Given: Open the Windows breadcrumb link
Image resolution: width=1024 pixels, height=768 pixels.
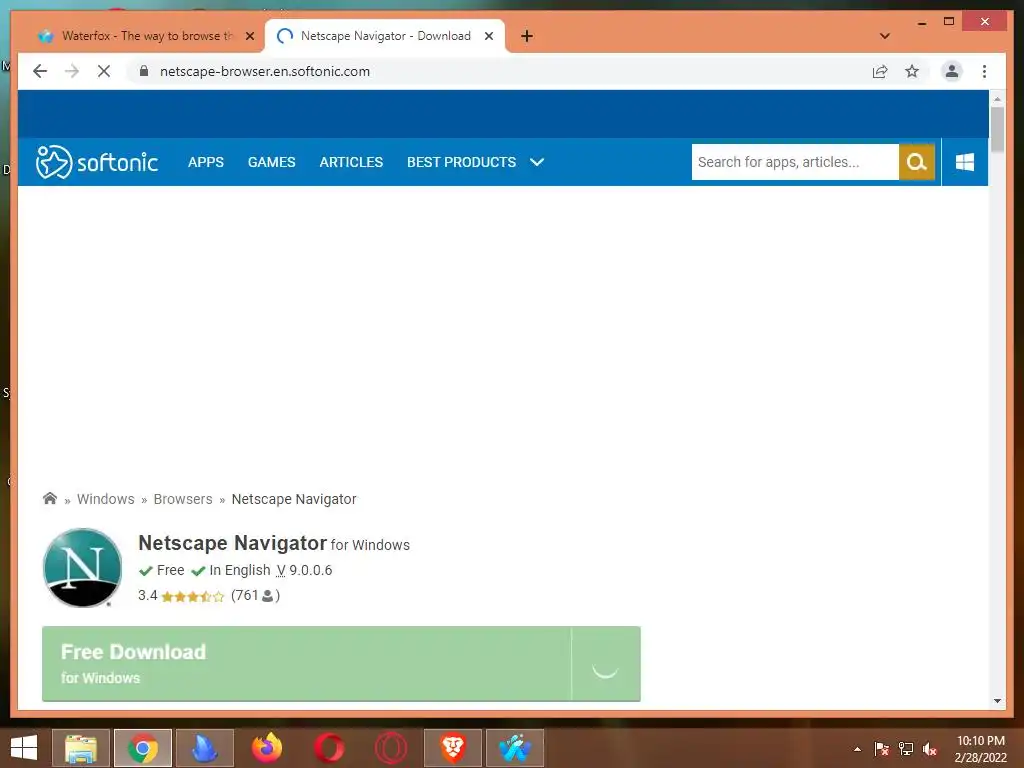Looking at the screenshot, I should (106, 499).
